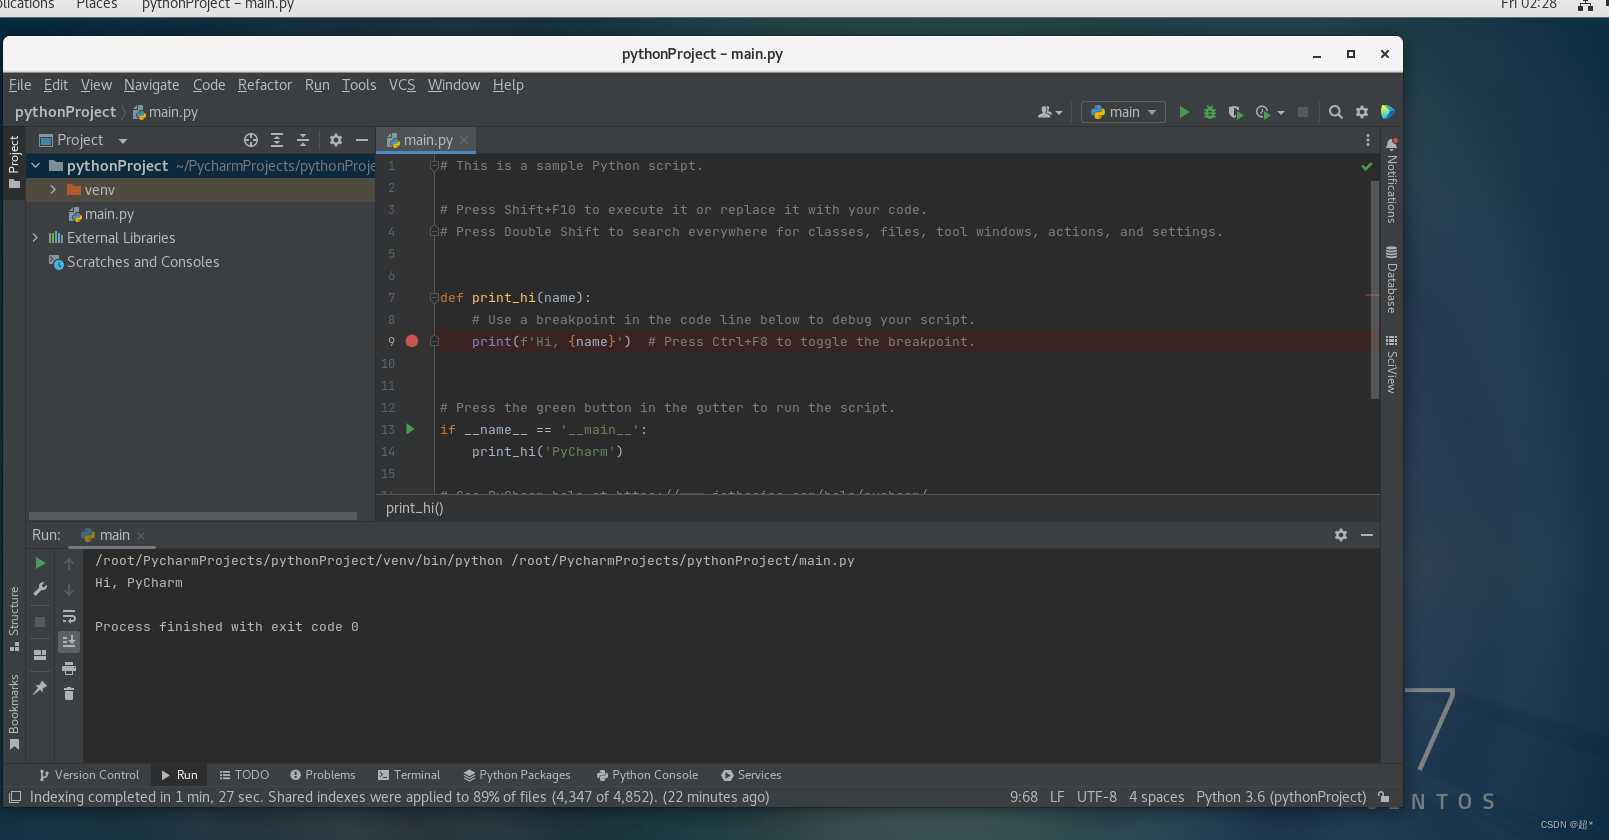This screenshot has height=840, width=1609.
Task: Rerun 'main' in the Run panel
Action: [40, 563]
